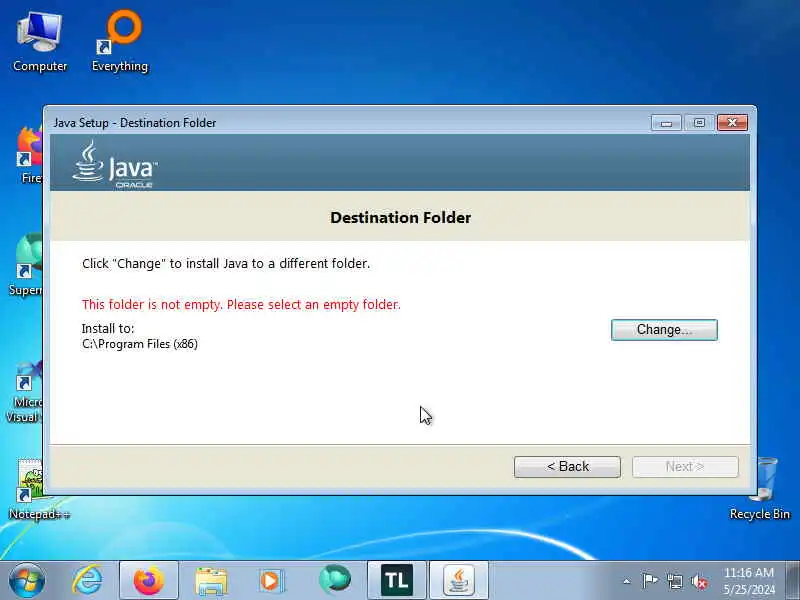Click the disabled Next > button
Image resolution: width=800 pixels, height=600 pixels.
click(x=685, y=467)
